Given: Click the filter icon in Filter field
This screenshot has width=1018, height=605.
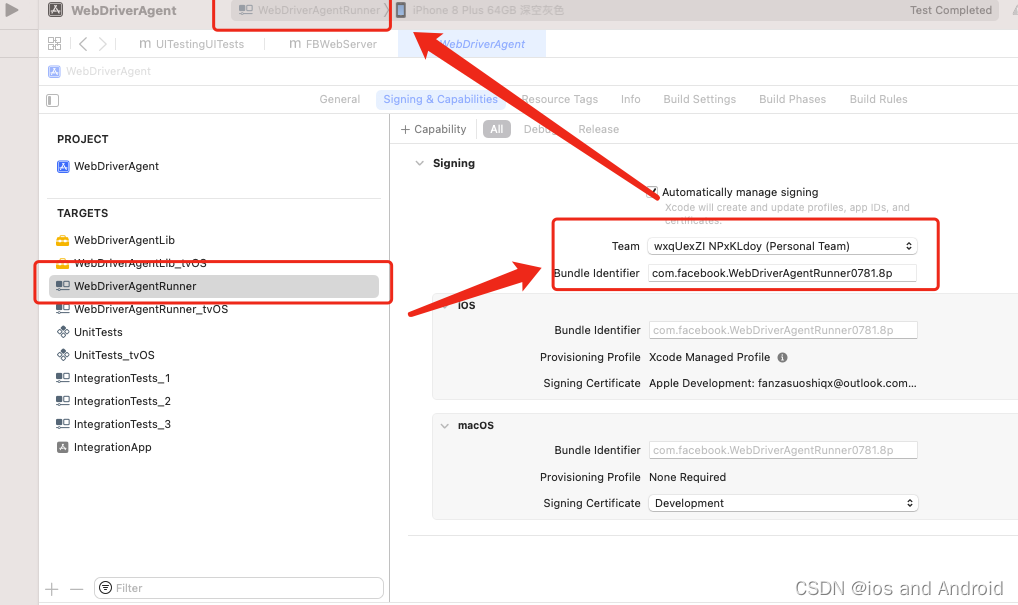Looking at the screenshot, I should (x=105, y=587).
